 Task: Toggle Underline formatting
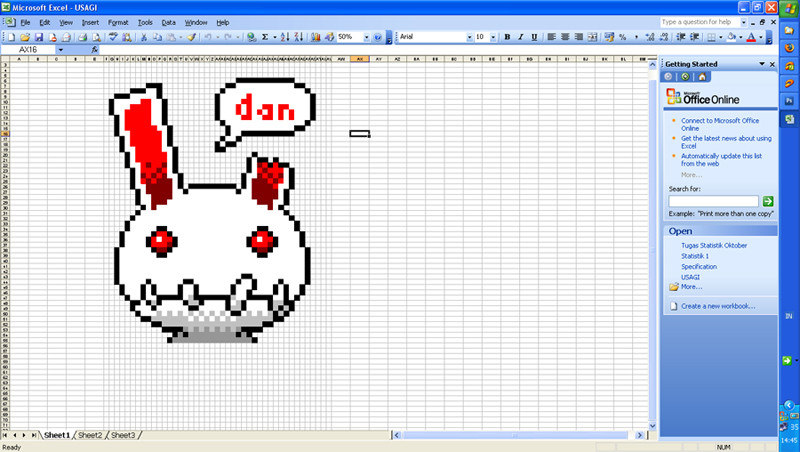pyautogui.click(x=534, y=37)
